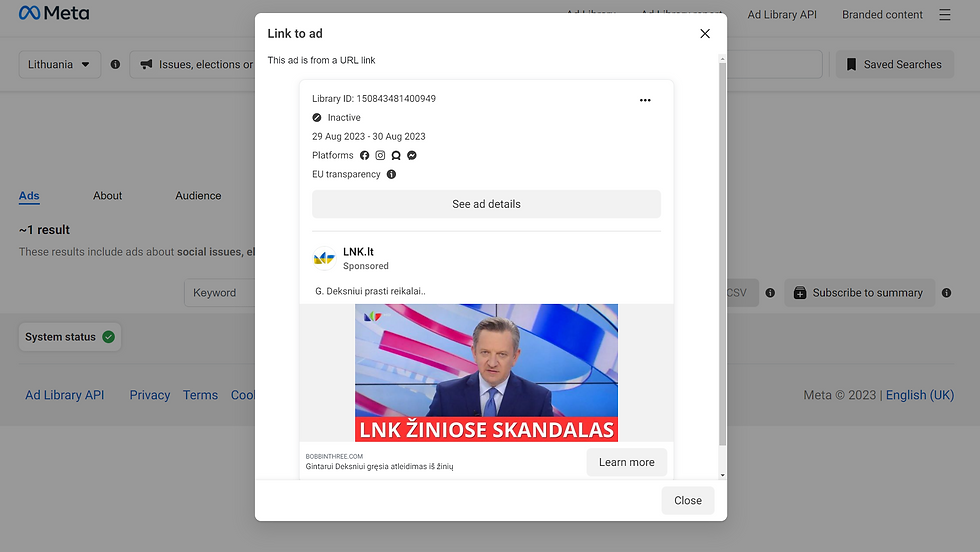Open EU transparency info icon

391,174
